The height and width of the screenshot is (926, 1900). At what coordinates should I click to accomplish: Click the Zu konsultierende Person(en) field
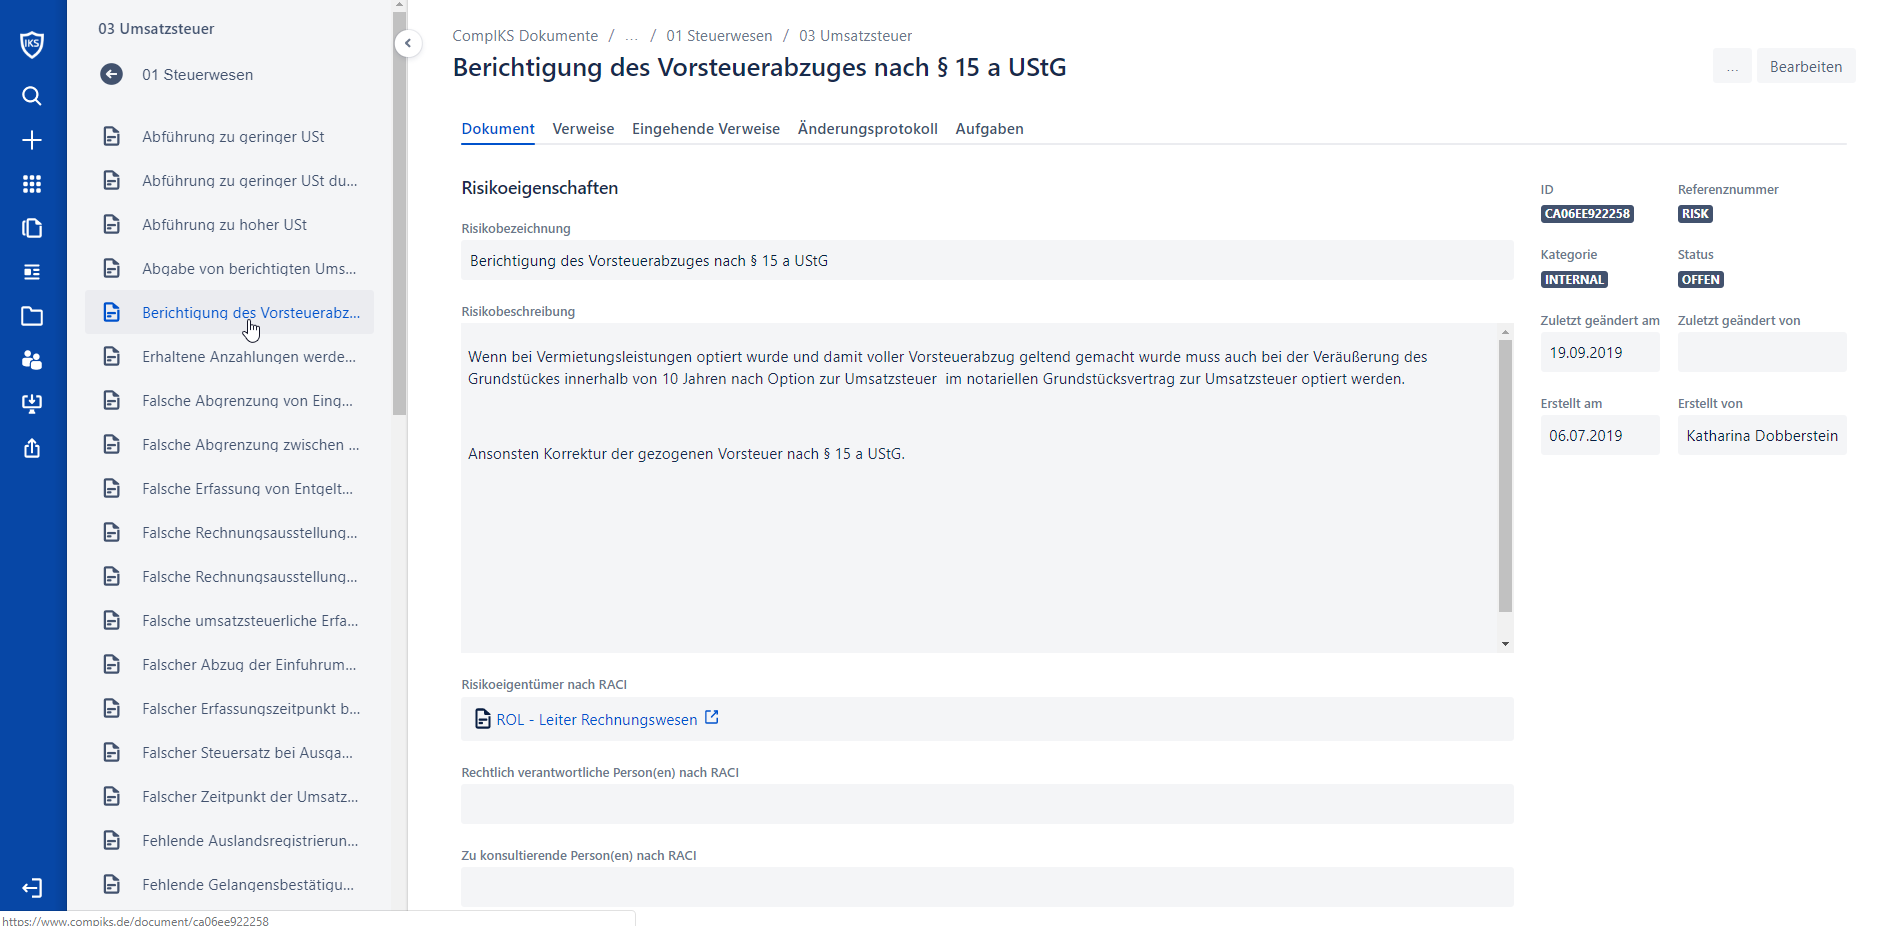(987, 887)
